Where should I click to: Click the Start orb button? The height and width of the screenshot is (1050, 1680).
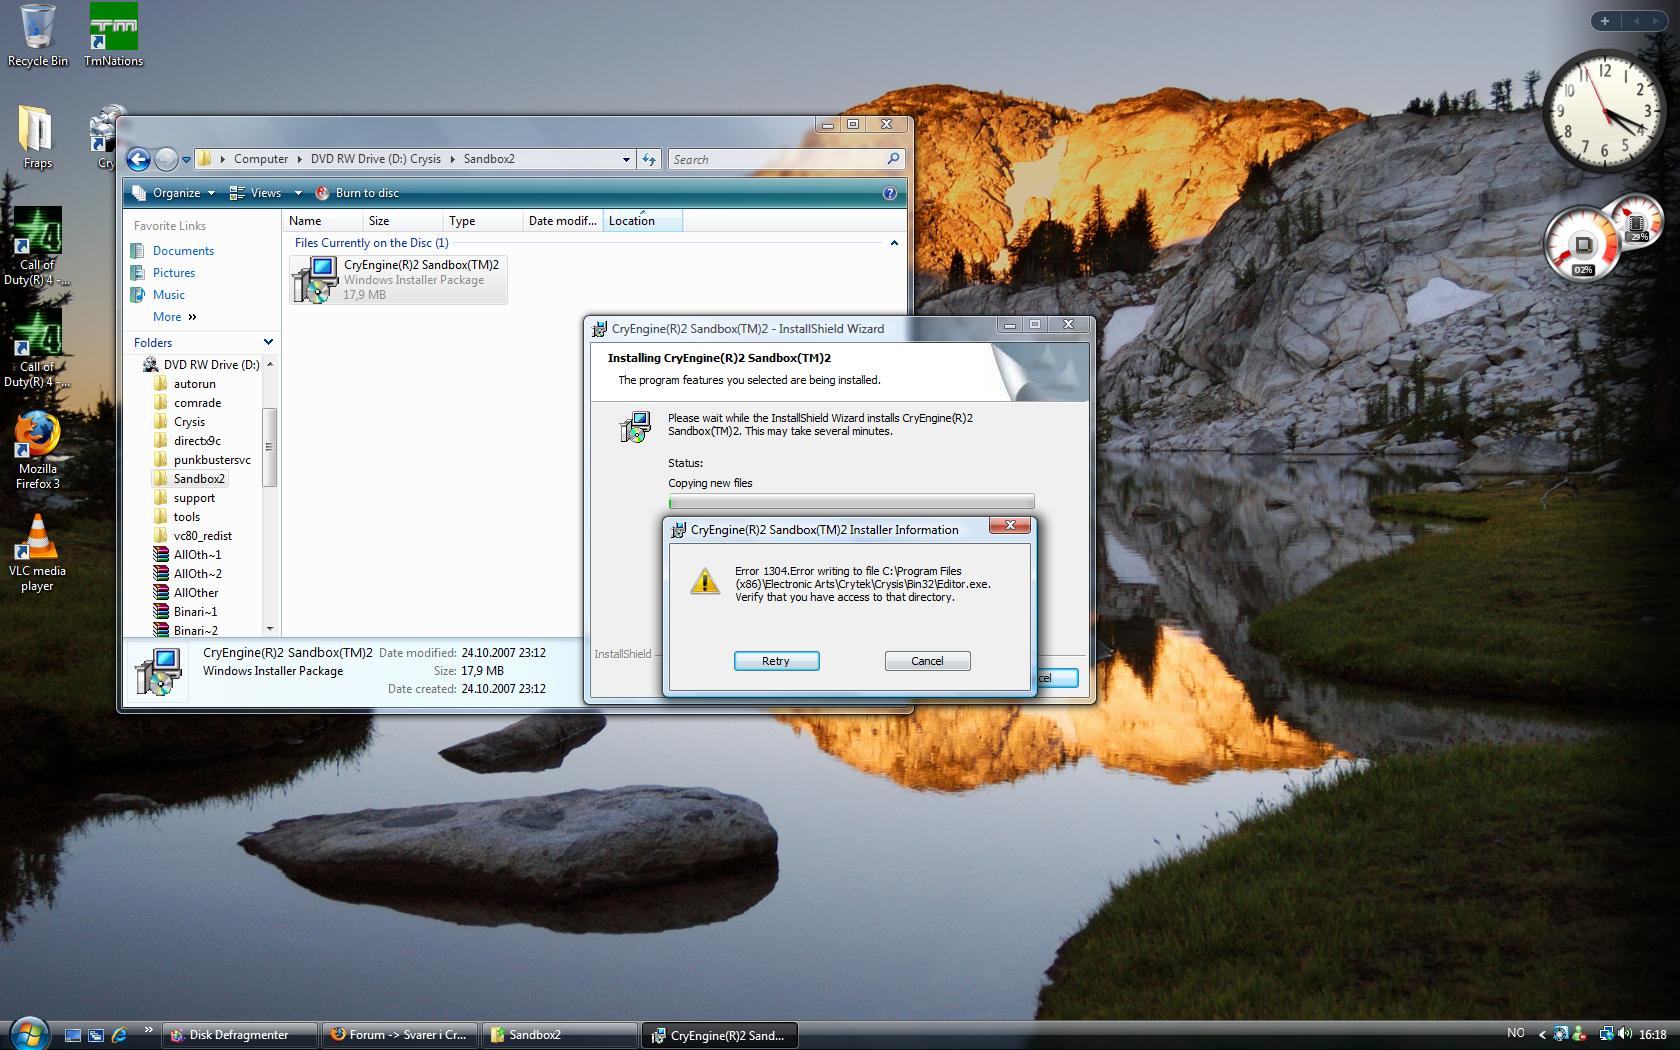27,1033
